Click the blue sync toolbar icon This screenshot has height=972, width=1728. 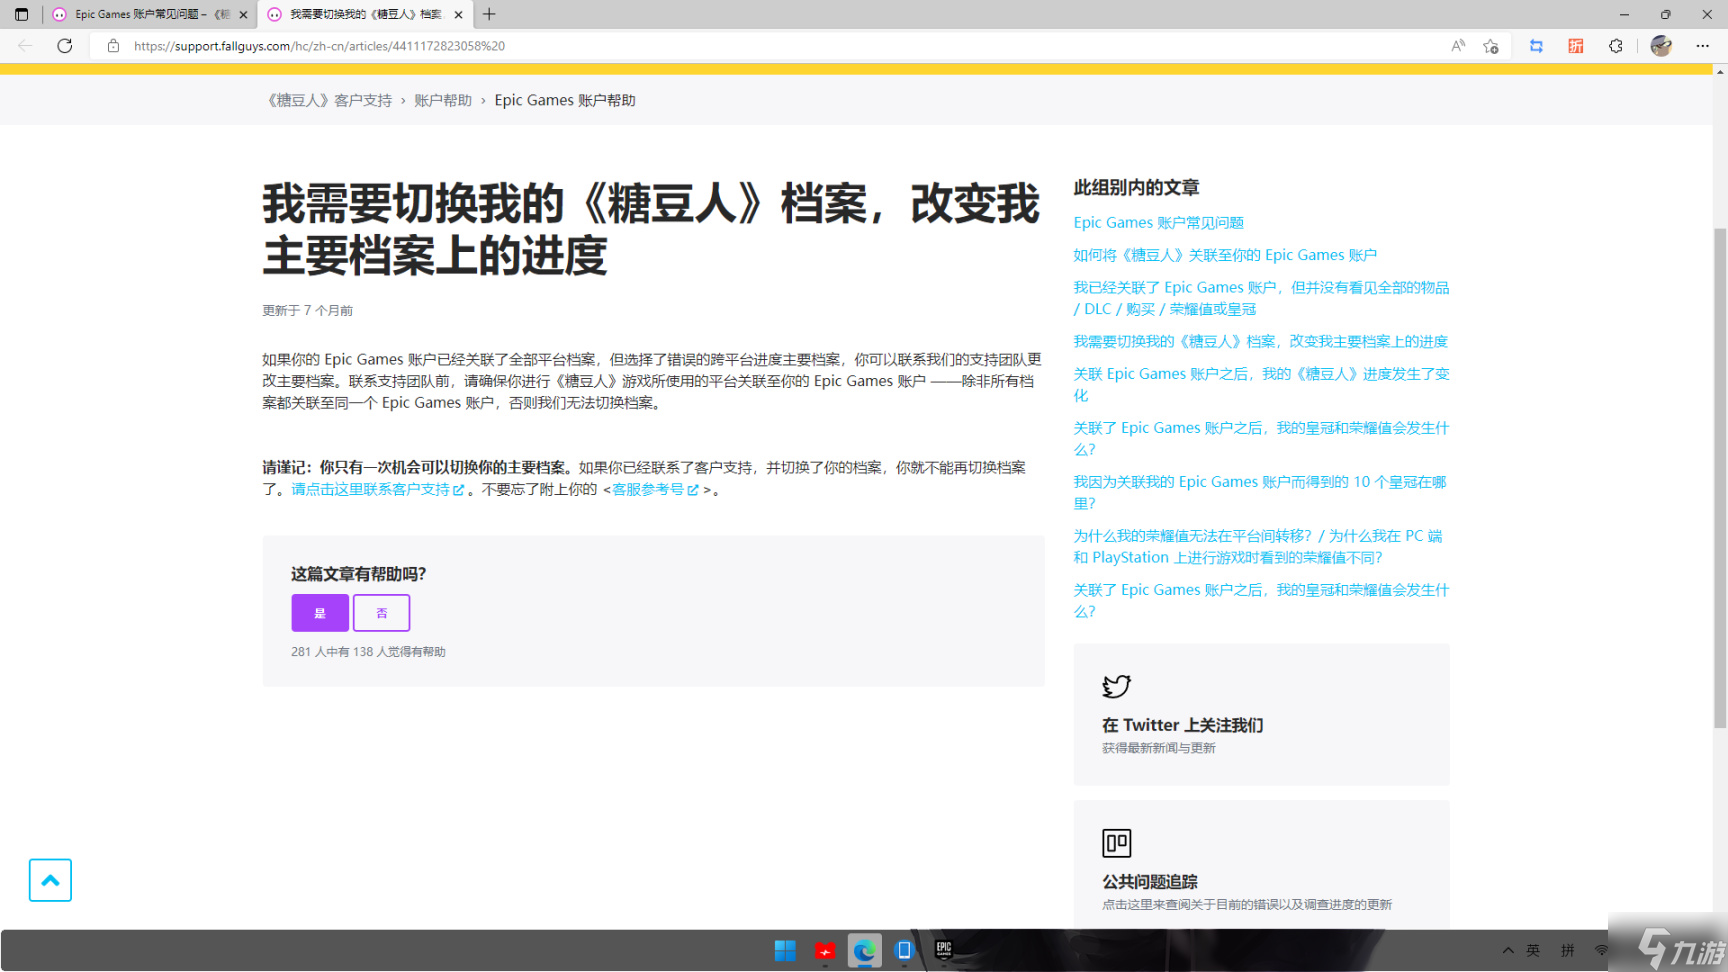1536,46
